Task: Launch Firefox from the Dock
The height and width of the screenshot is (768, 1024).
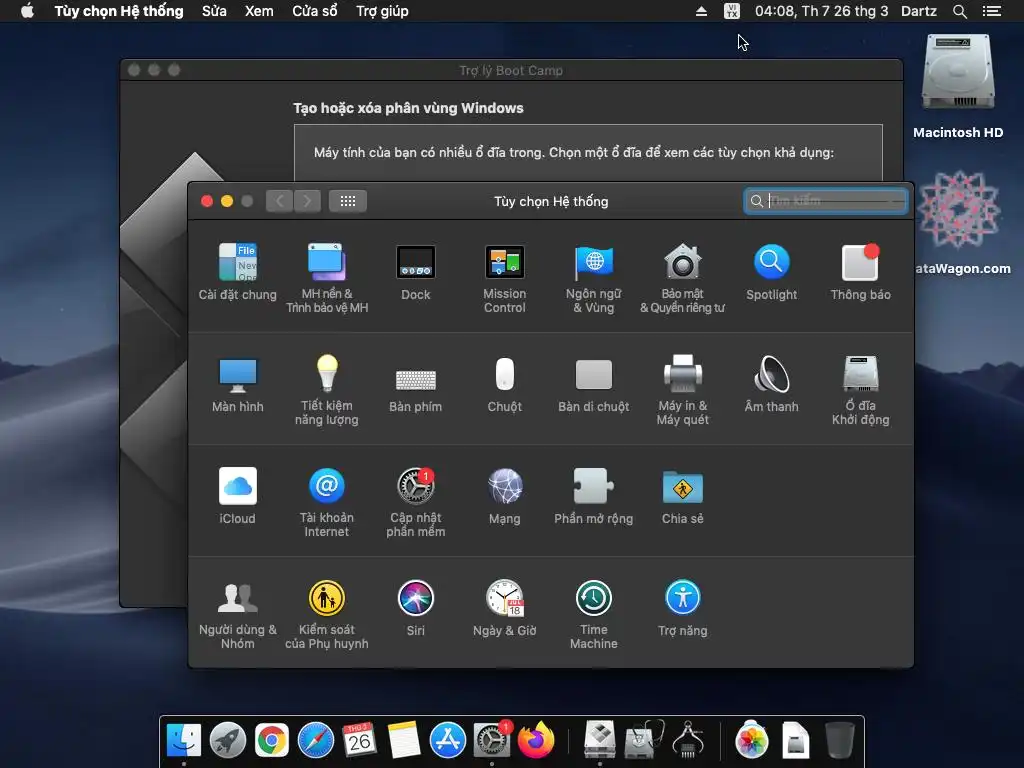Action: click(536, 741)
